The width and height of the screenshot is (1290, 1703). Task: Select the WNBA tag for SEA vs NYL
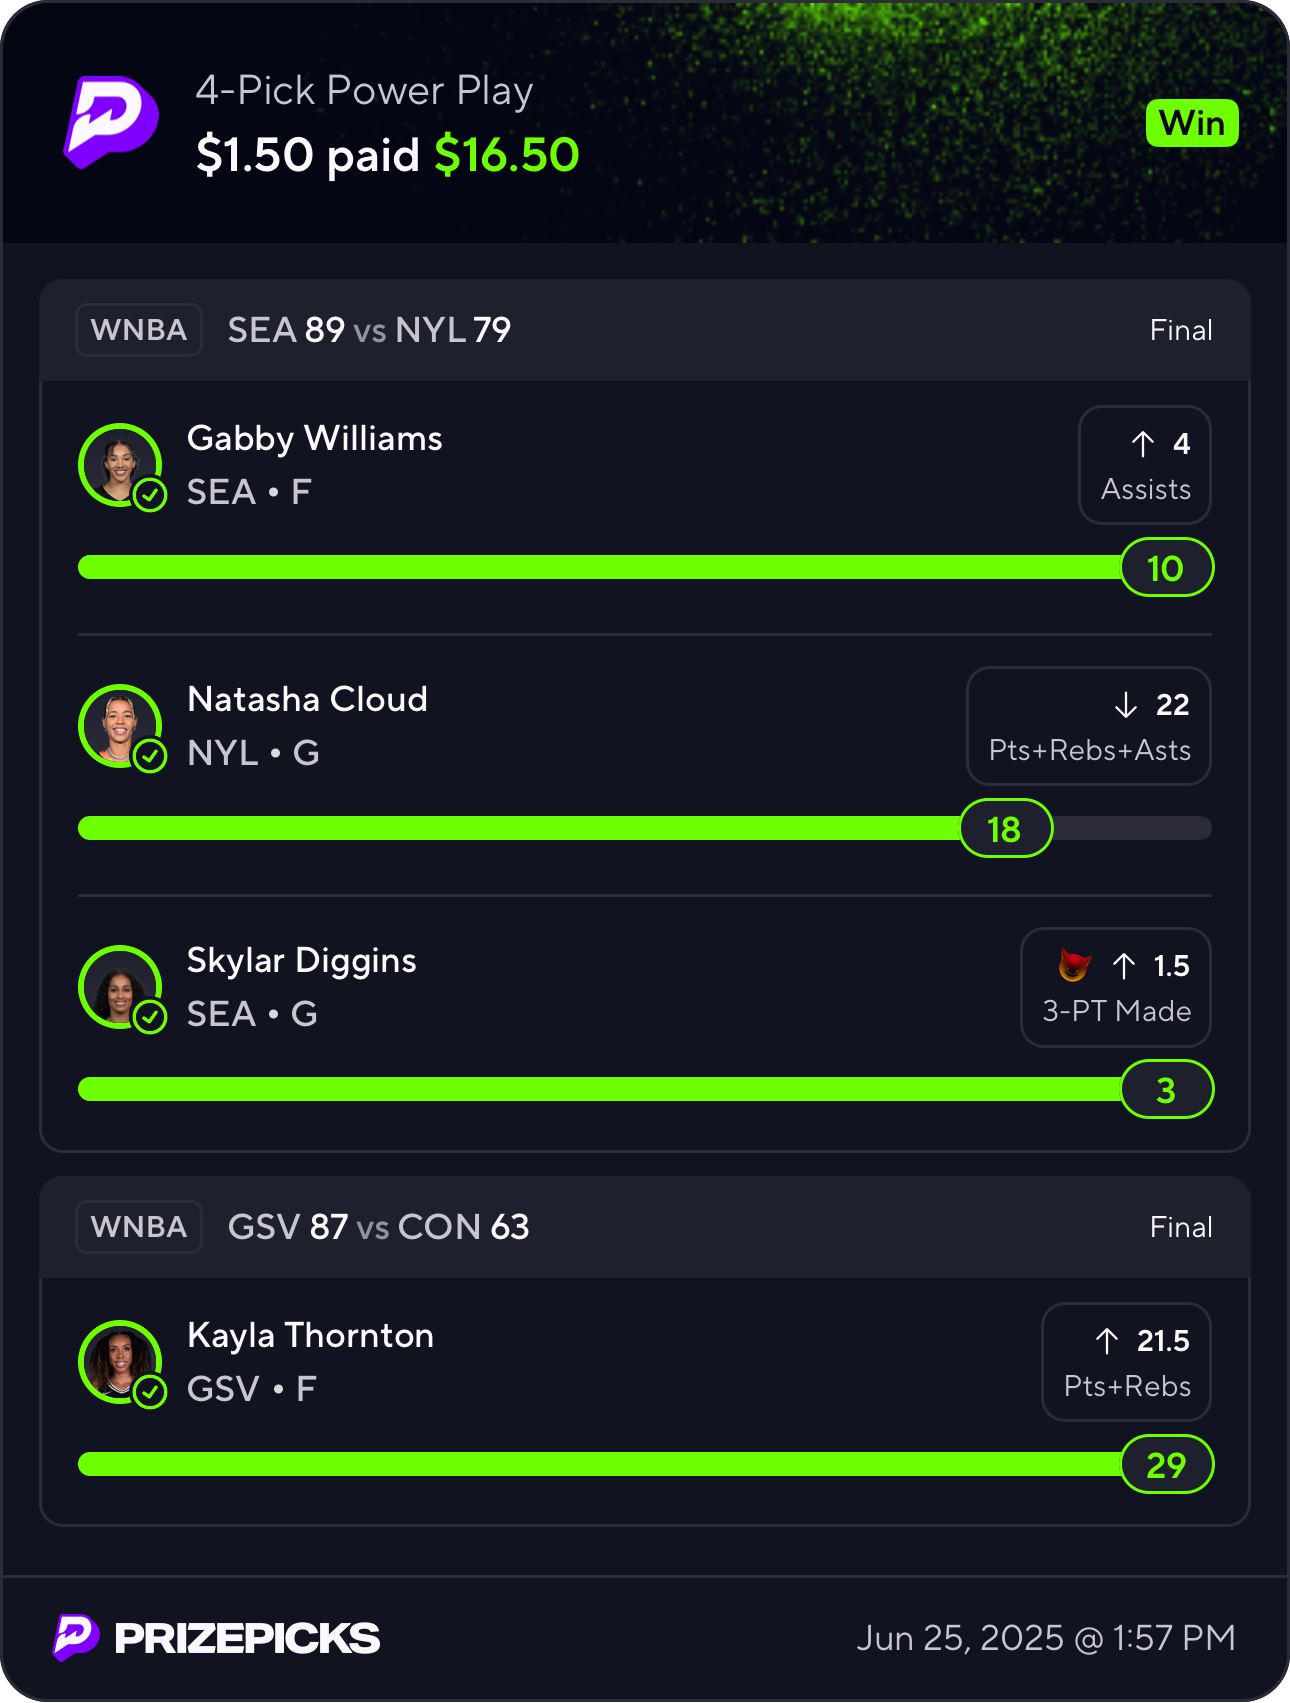pyautogui.click(x=139, y=330)
